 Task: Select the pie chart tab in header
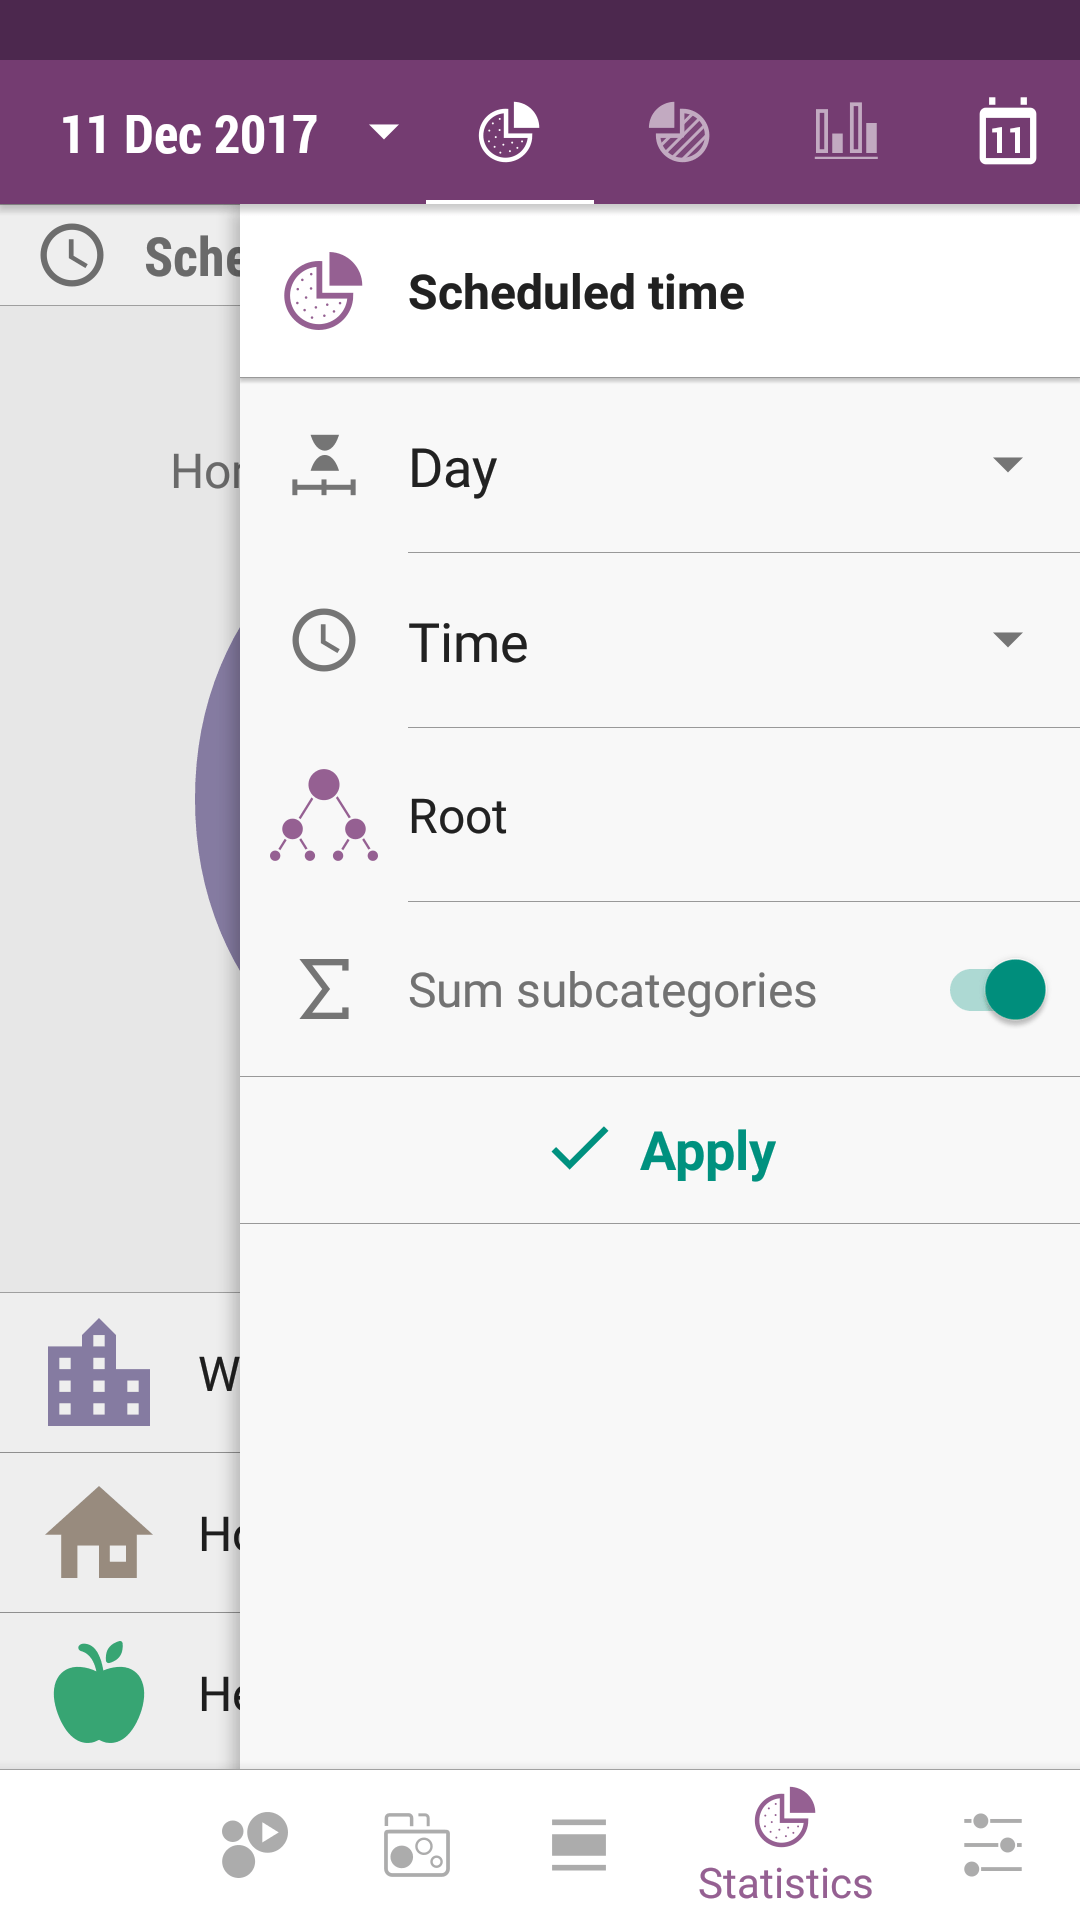click(509, 132)
